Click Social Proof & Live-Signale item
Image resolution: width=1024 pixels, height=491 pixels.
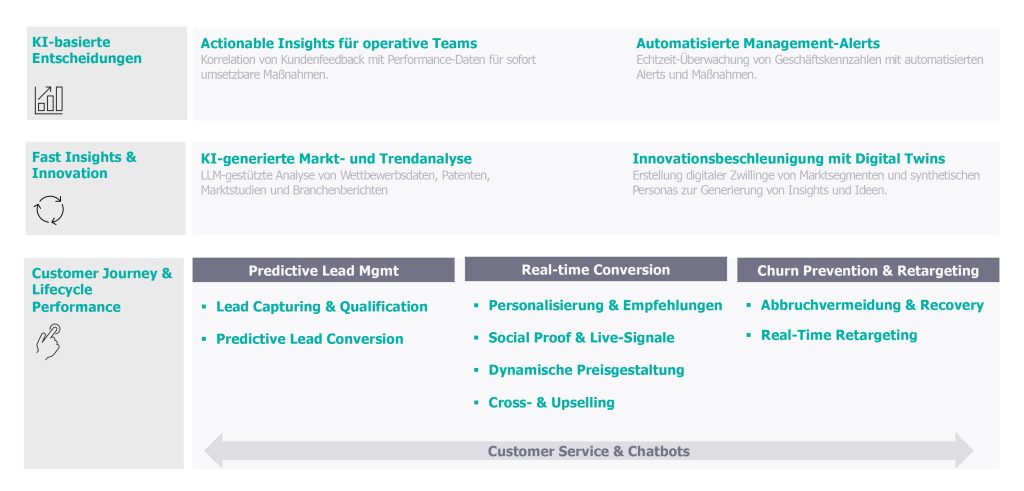tap(581, 338)
